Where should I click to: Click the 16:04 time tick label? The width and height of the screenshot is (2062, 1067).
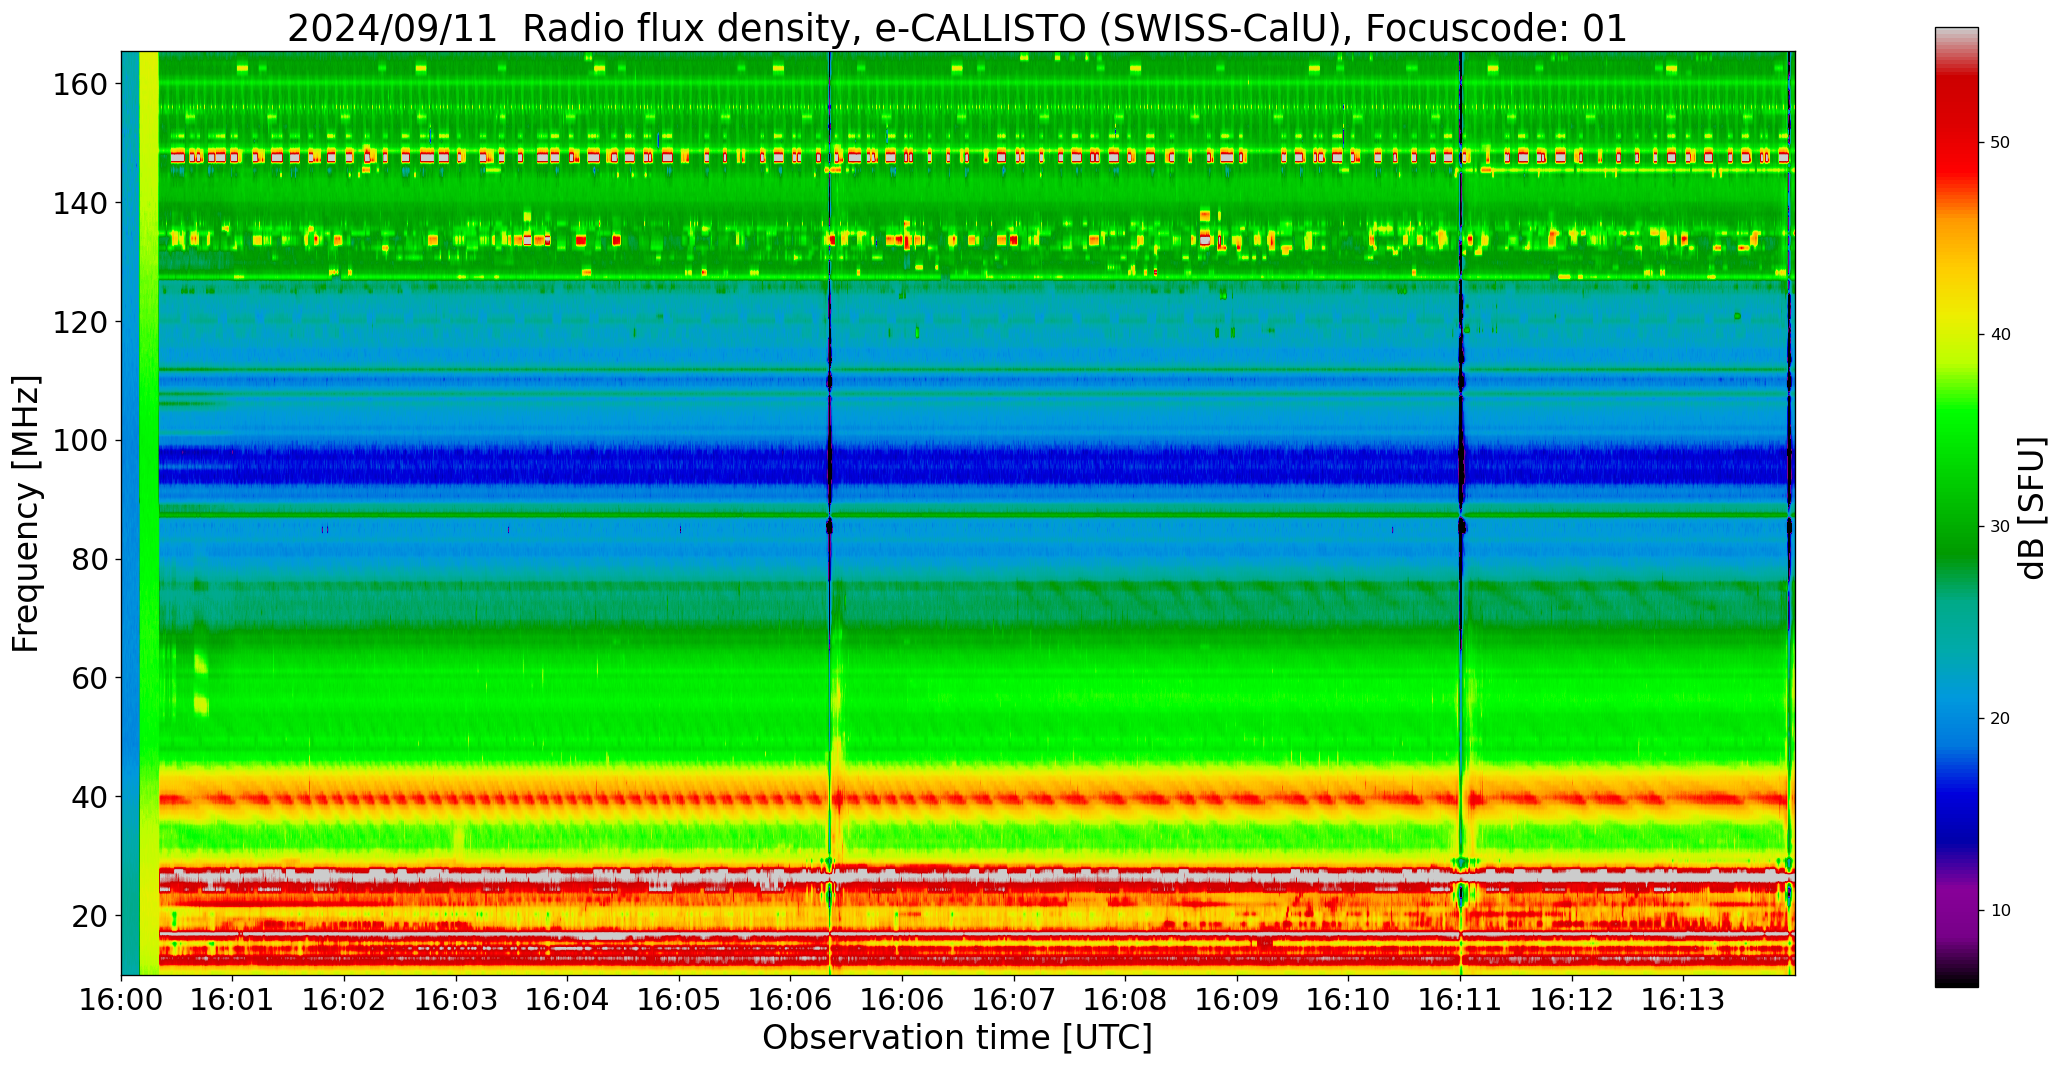click(568, 1000)
